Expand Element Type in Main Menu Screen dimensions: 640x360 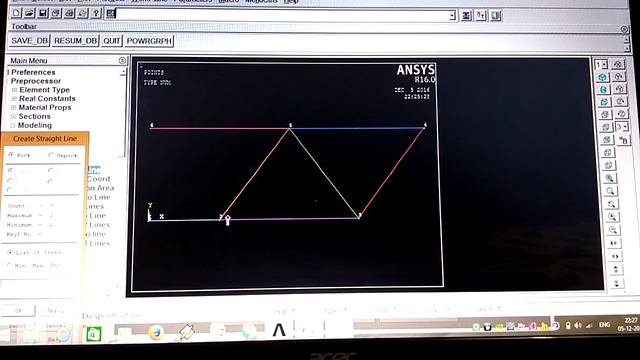[x=14, y=90]
